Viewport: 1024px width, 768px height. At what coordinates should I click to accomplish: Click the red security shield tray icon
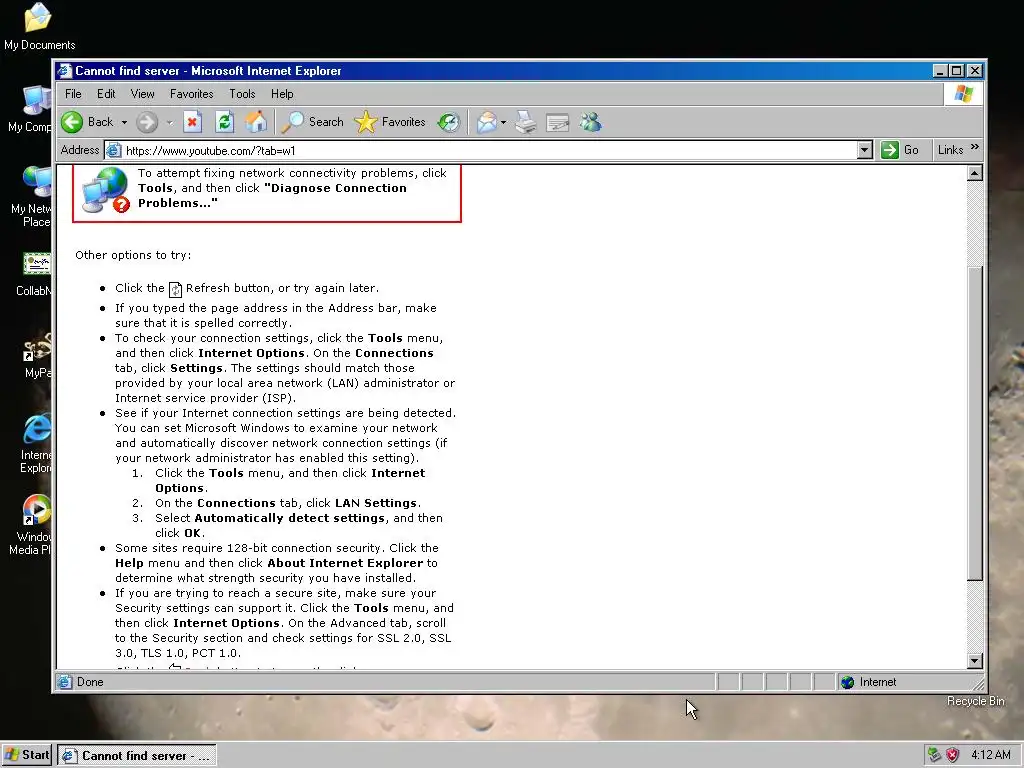953,755
